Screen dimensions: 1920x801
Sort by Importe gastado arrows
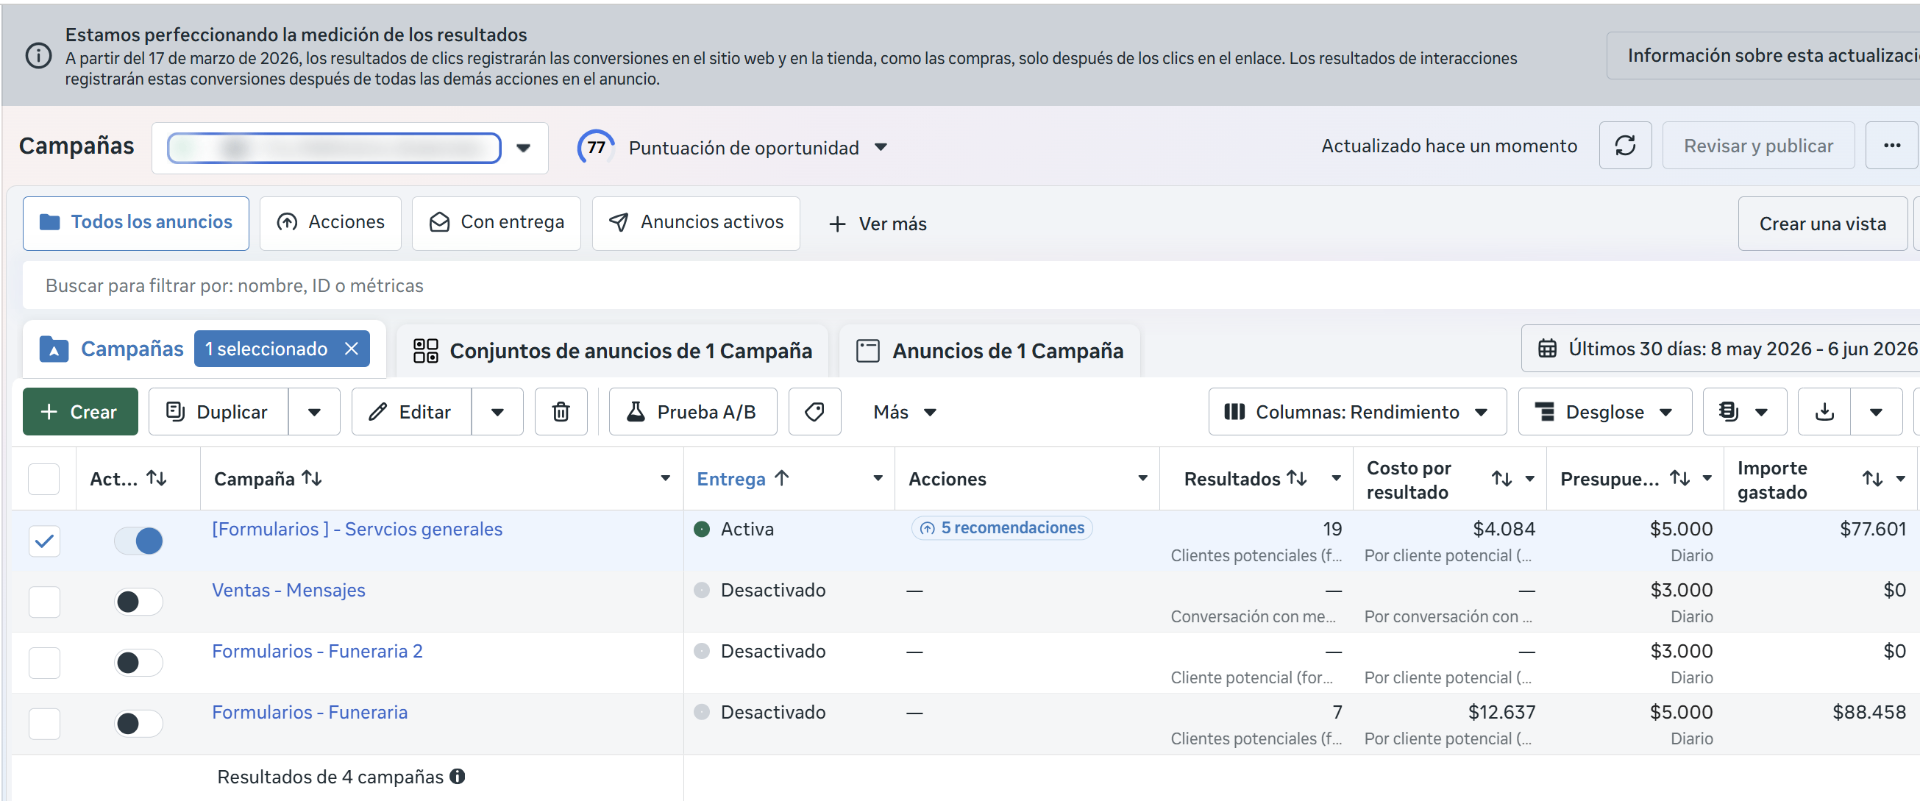tap(1873, 479)
